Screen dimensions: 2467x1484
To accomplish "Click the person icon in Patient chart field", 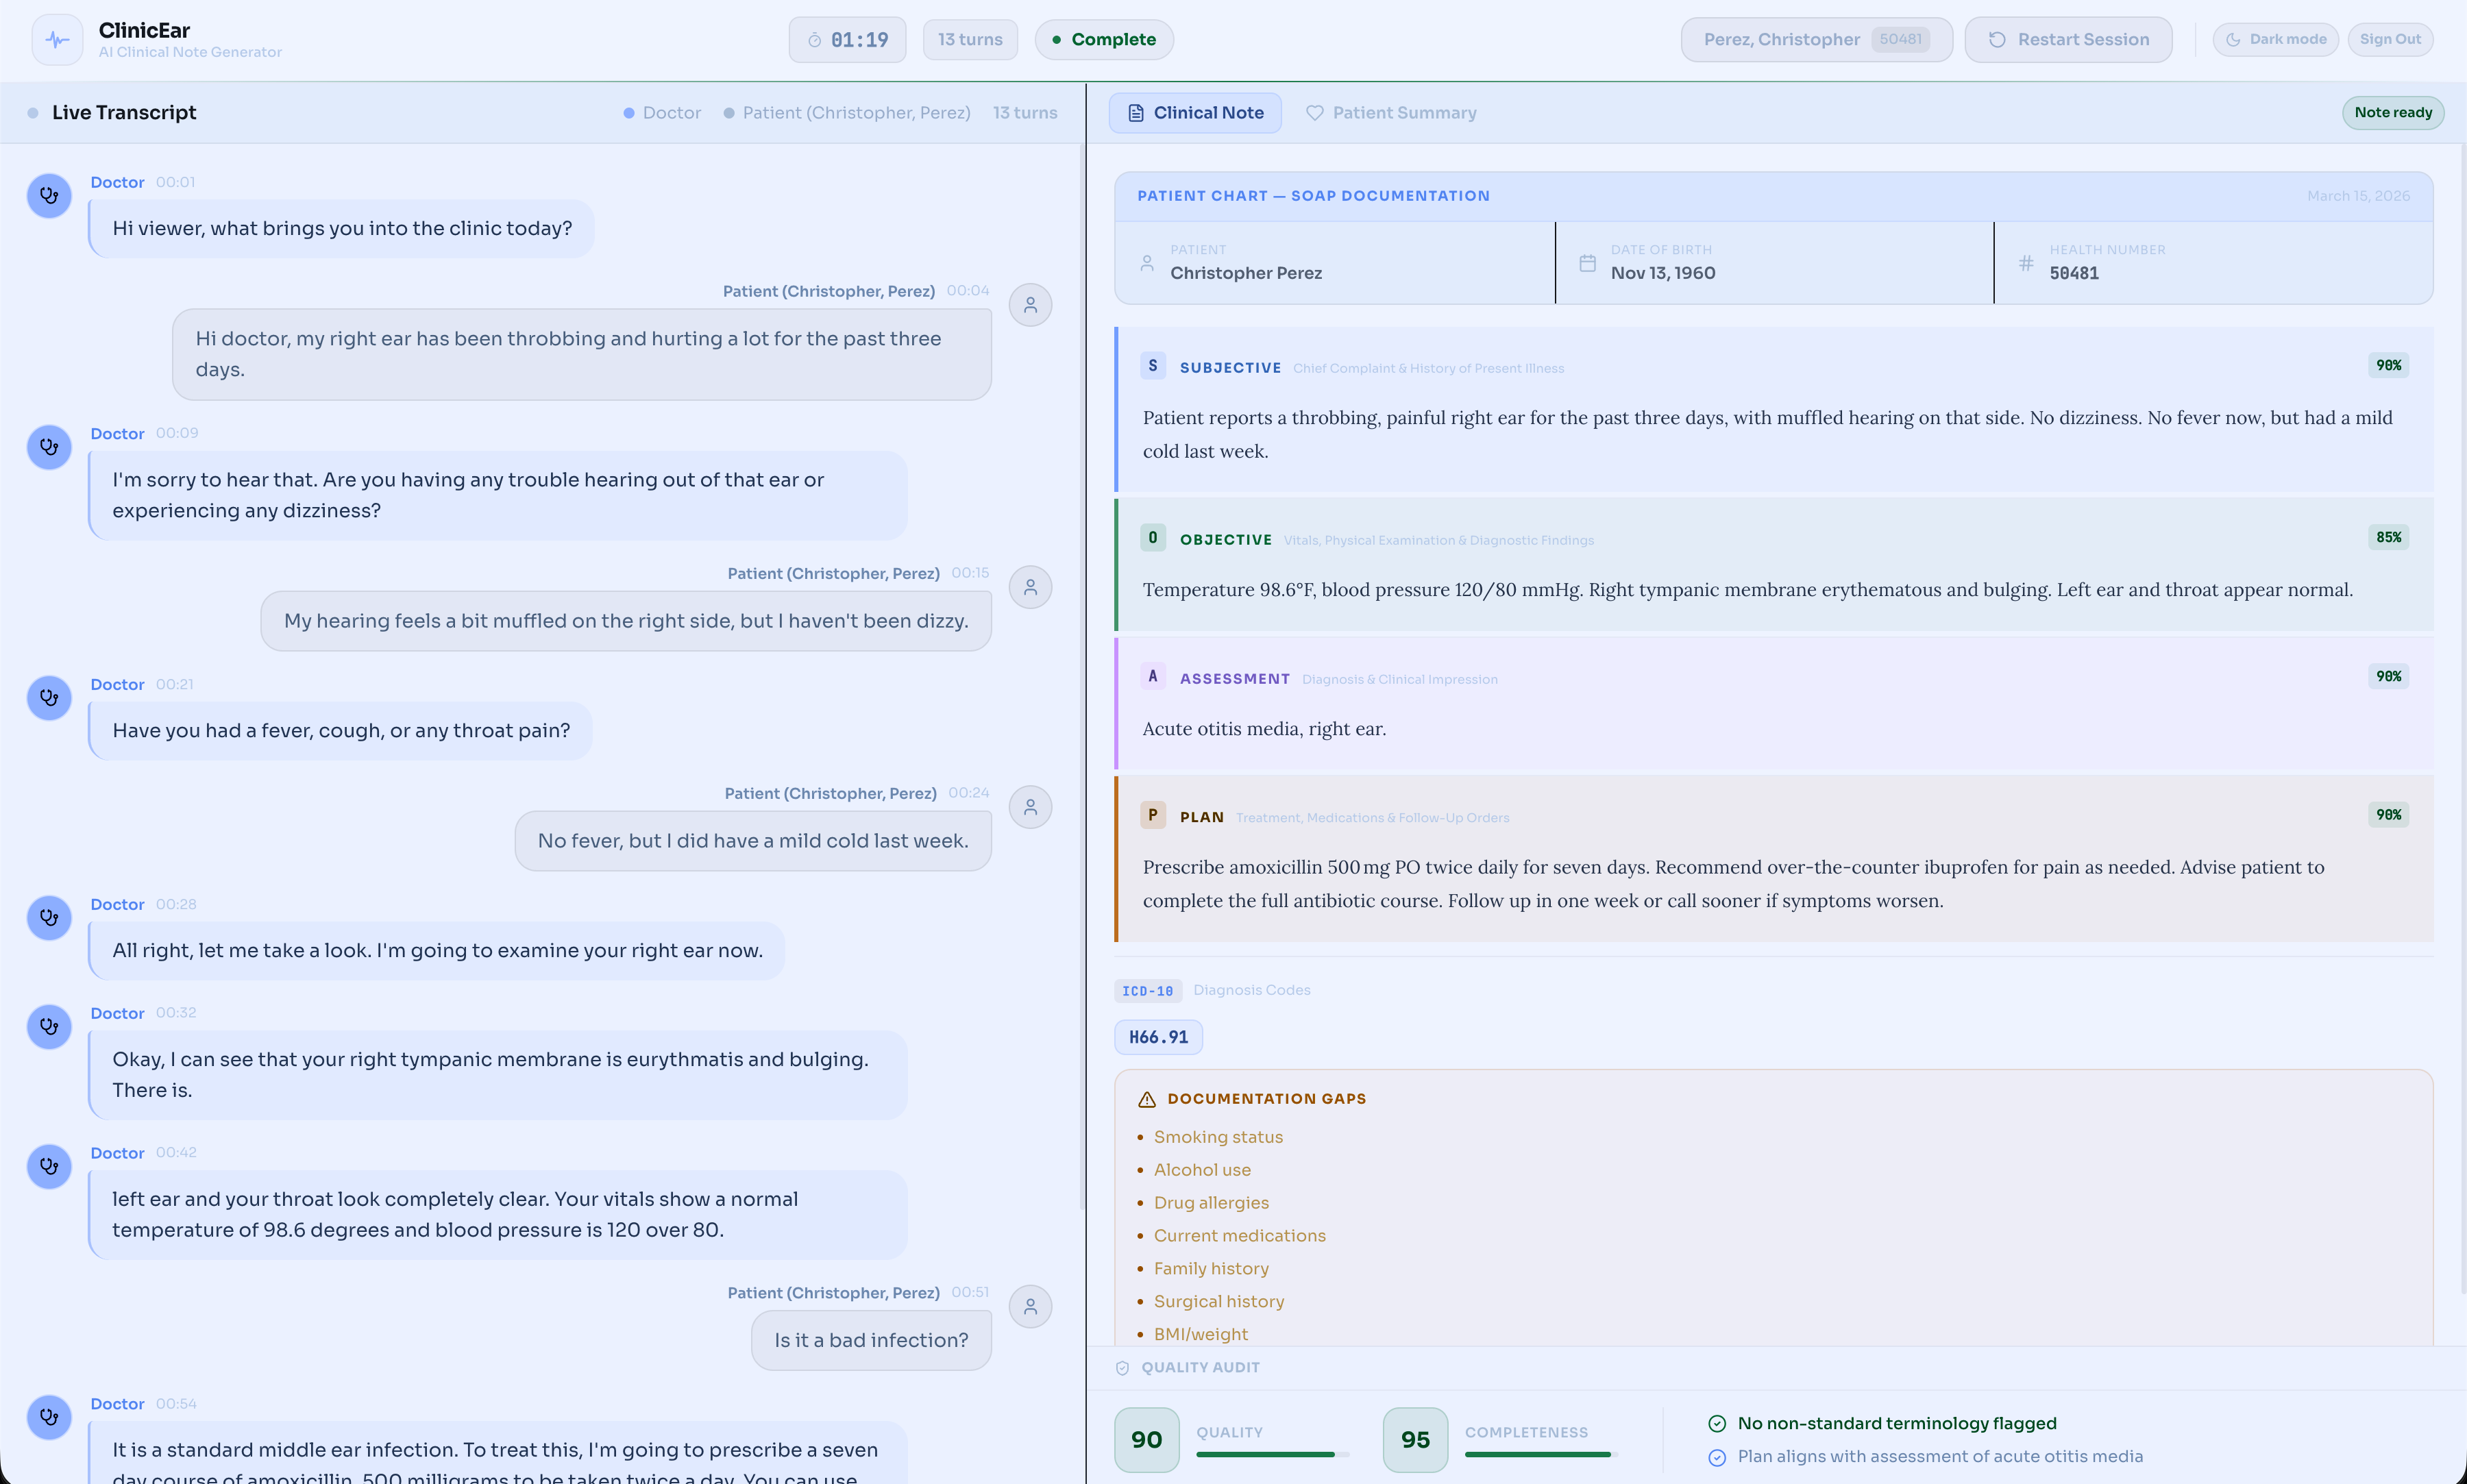I will pos(1147,263).
